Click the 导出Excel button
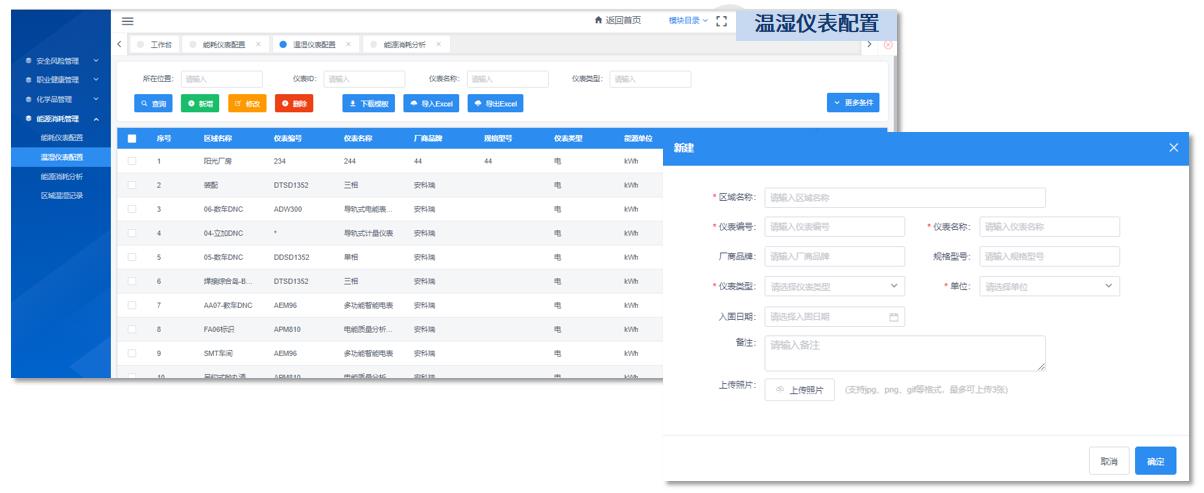The width and height of the screenshot is (1204, 493). [x=495, y=103]
